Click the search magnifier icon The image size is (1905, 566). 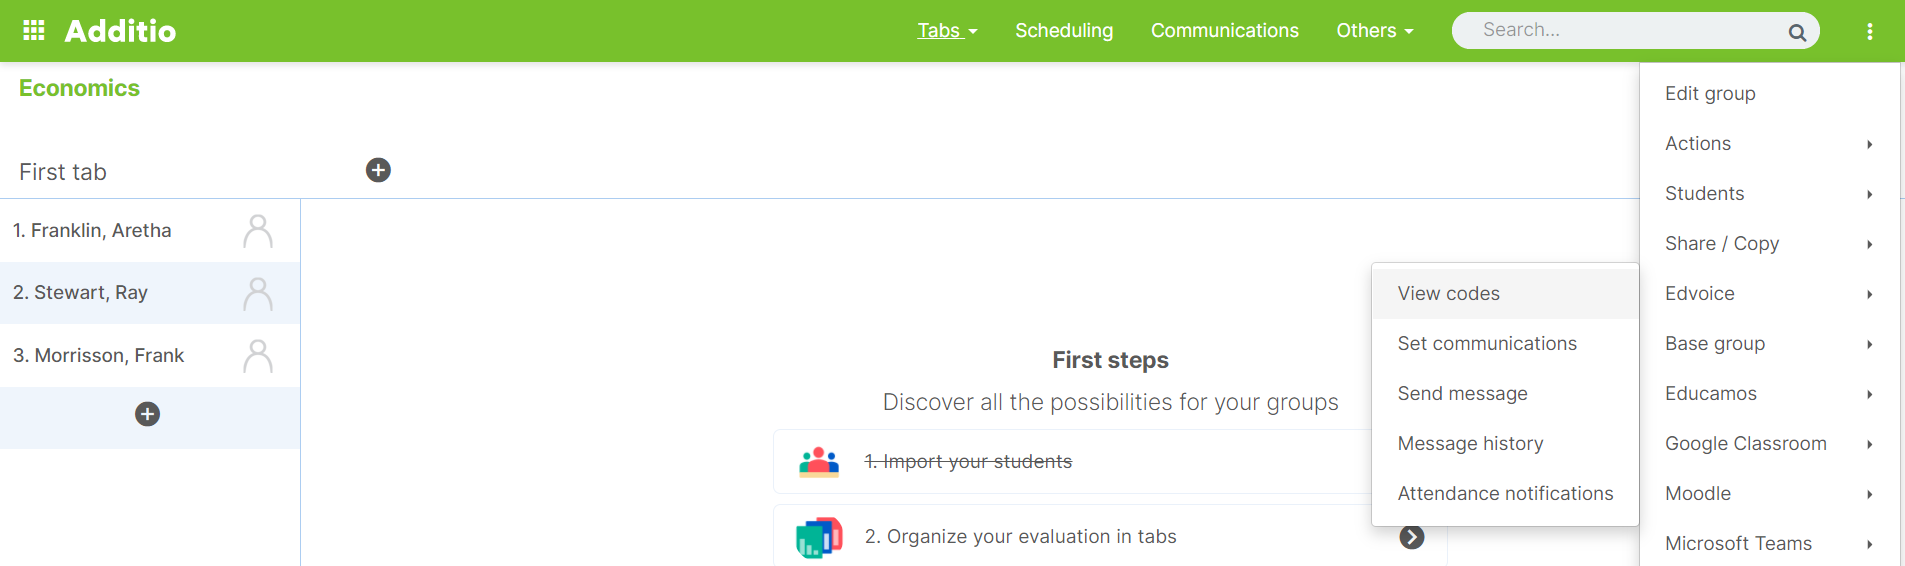coord(1797,32)
